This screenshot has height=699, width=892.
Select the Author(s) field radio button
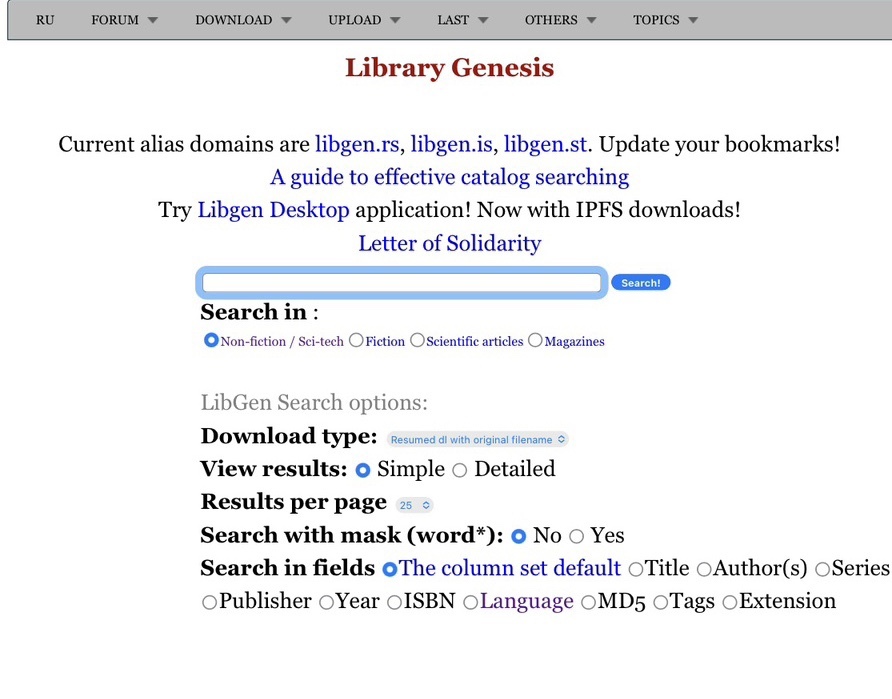pyautogui.click(x=704, y=569)
